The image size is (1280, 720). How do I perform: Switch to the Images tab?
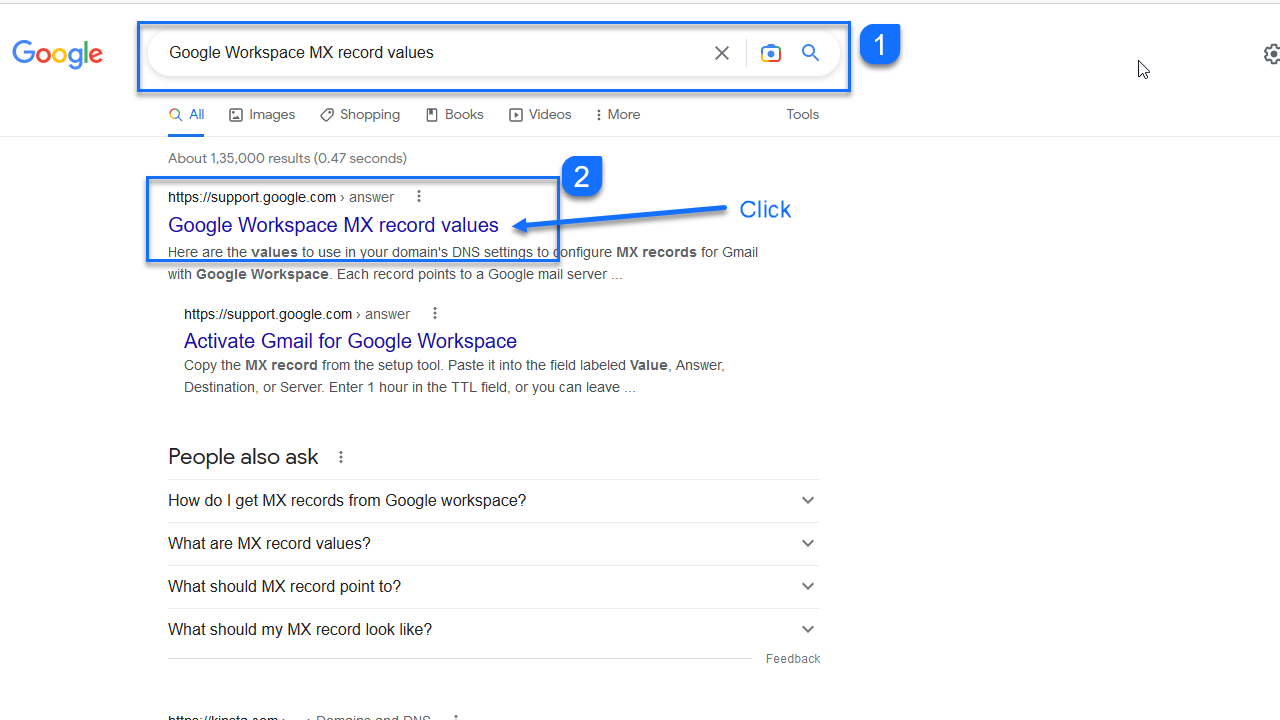coord(262,115)
